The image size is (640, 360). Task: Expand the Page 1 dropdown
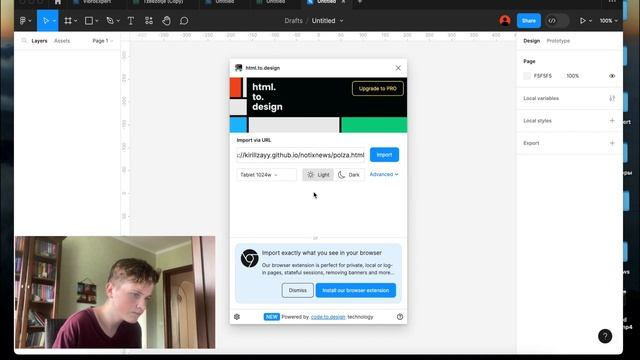click(102, 41)
